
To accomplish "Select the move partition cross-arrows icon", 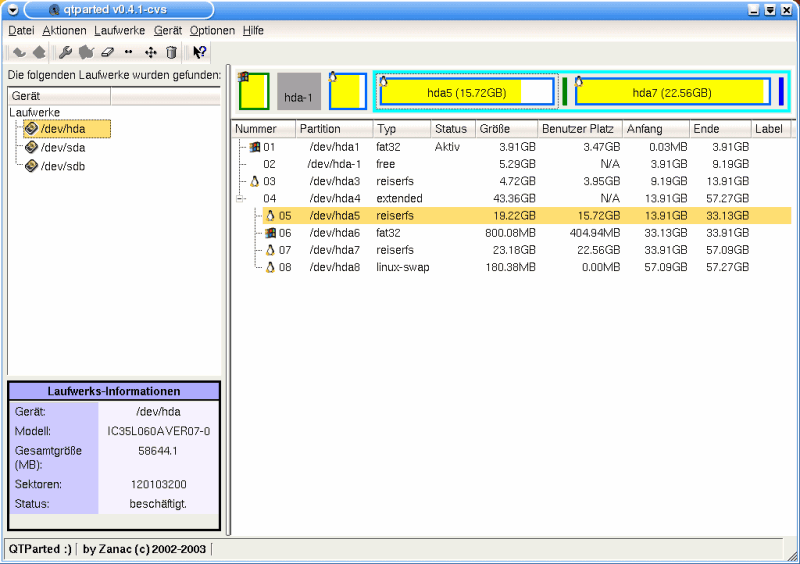I will click(x=151, y=52).
